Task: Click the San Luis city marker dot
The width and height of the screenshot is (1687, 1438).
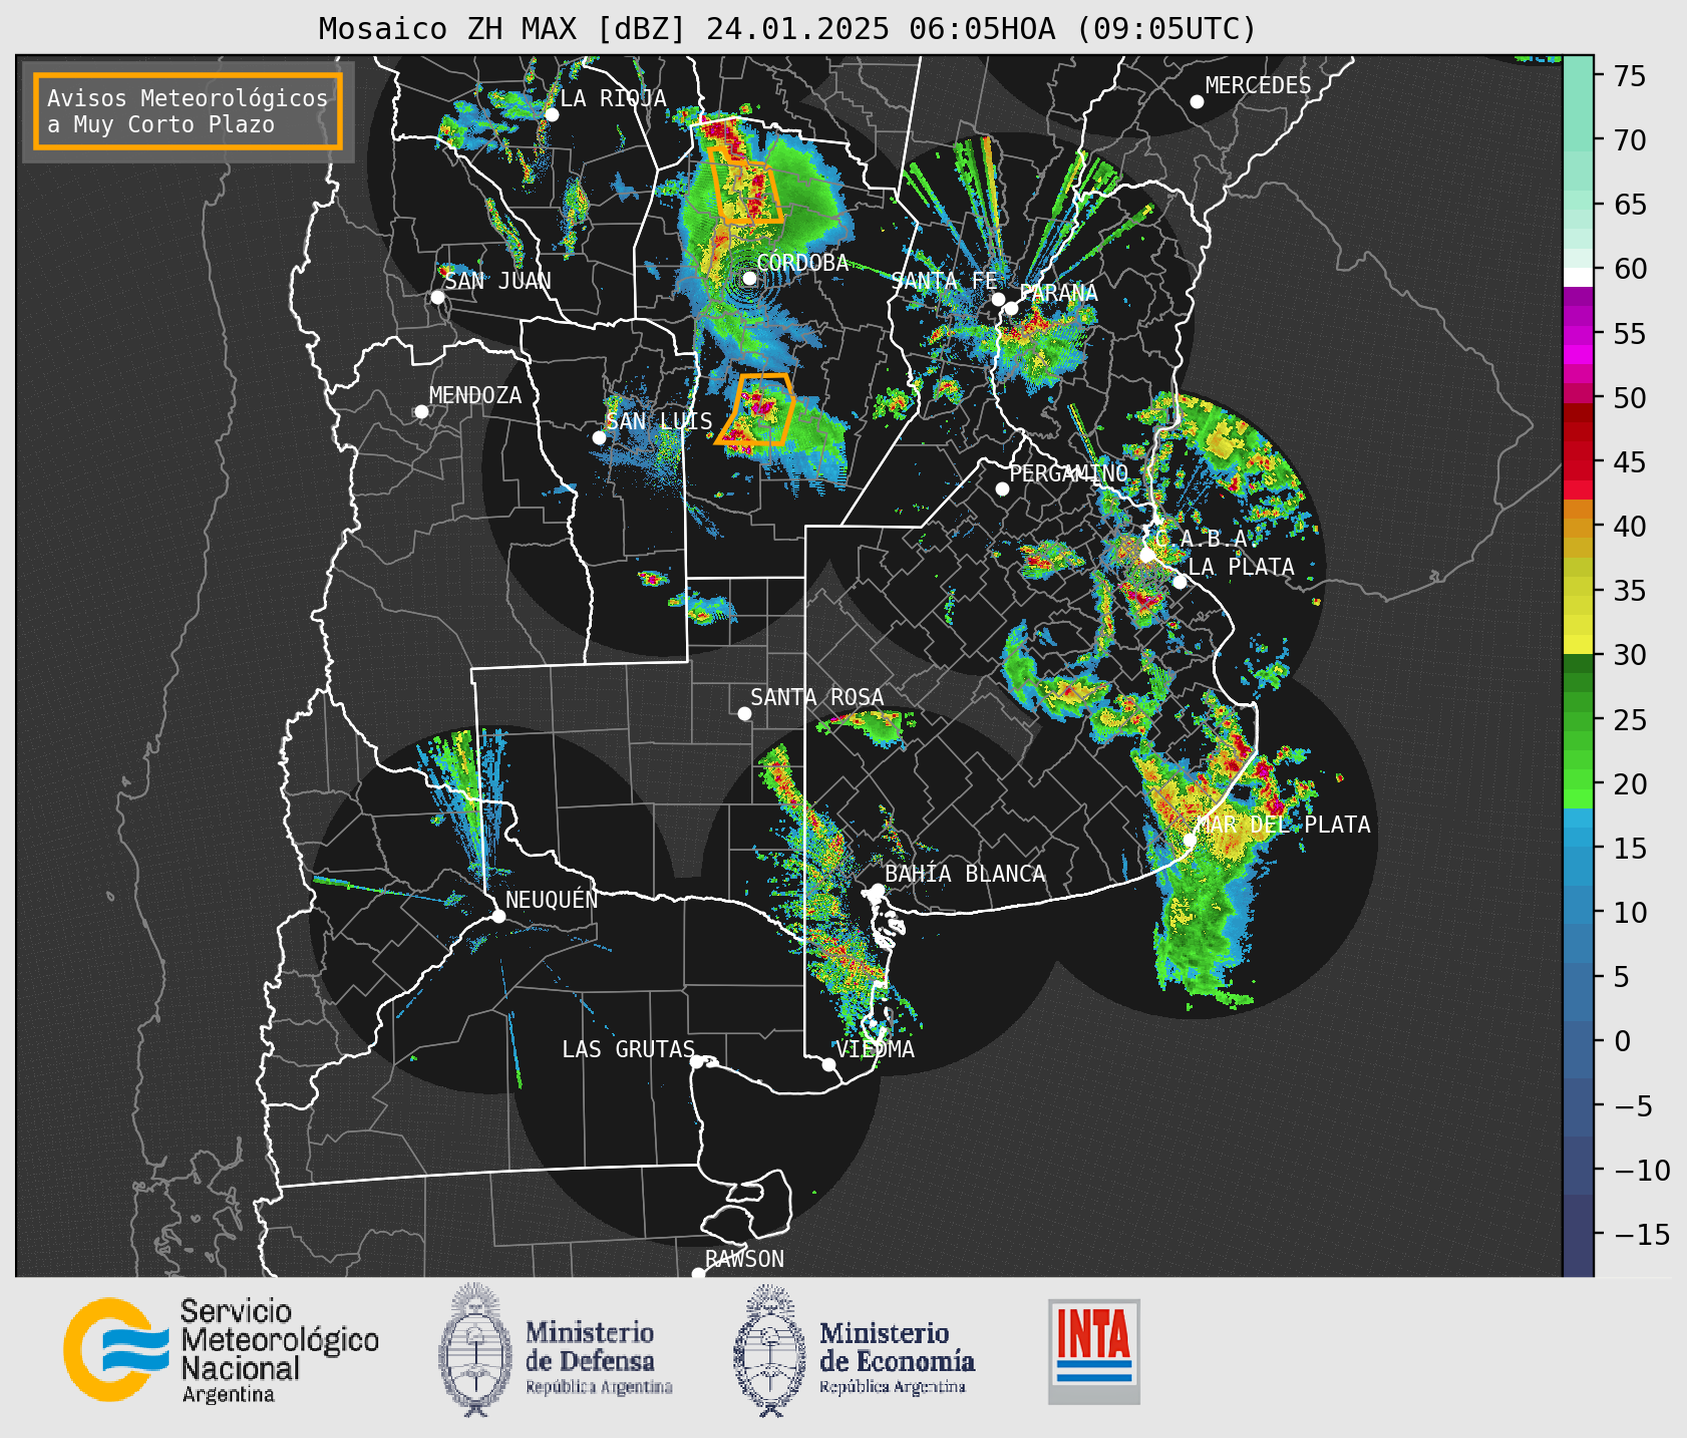Action: 599,437
